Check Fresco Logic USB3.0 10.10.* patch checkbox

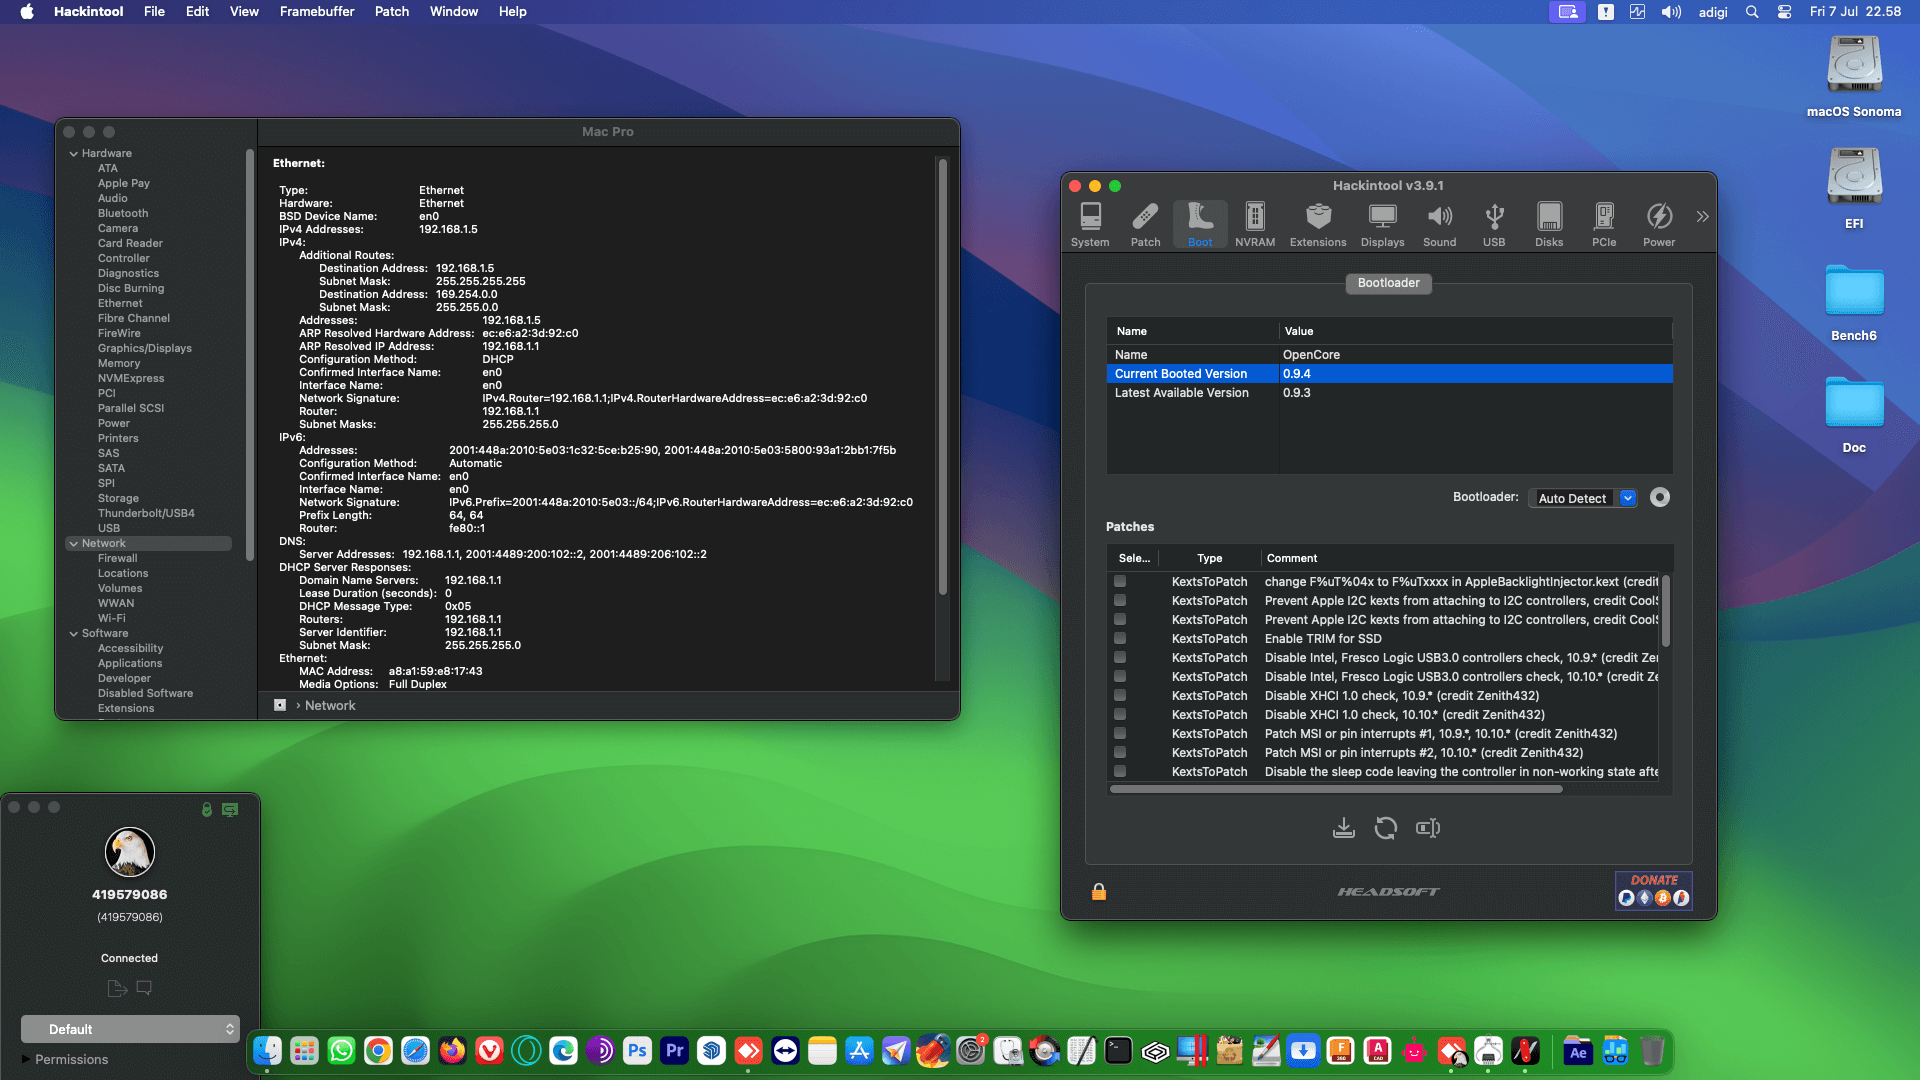tap(1120, 676)
